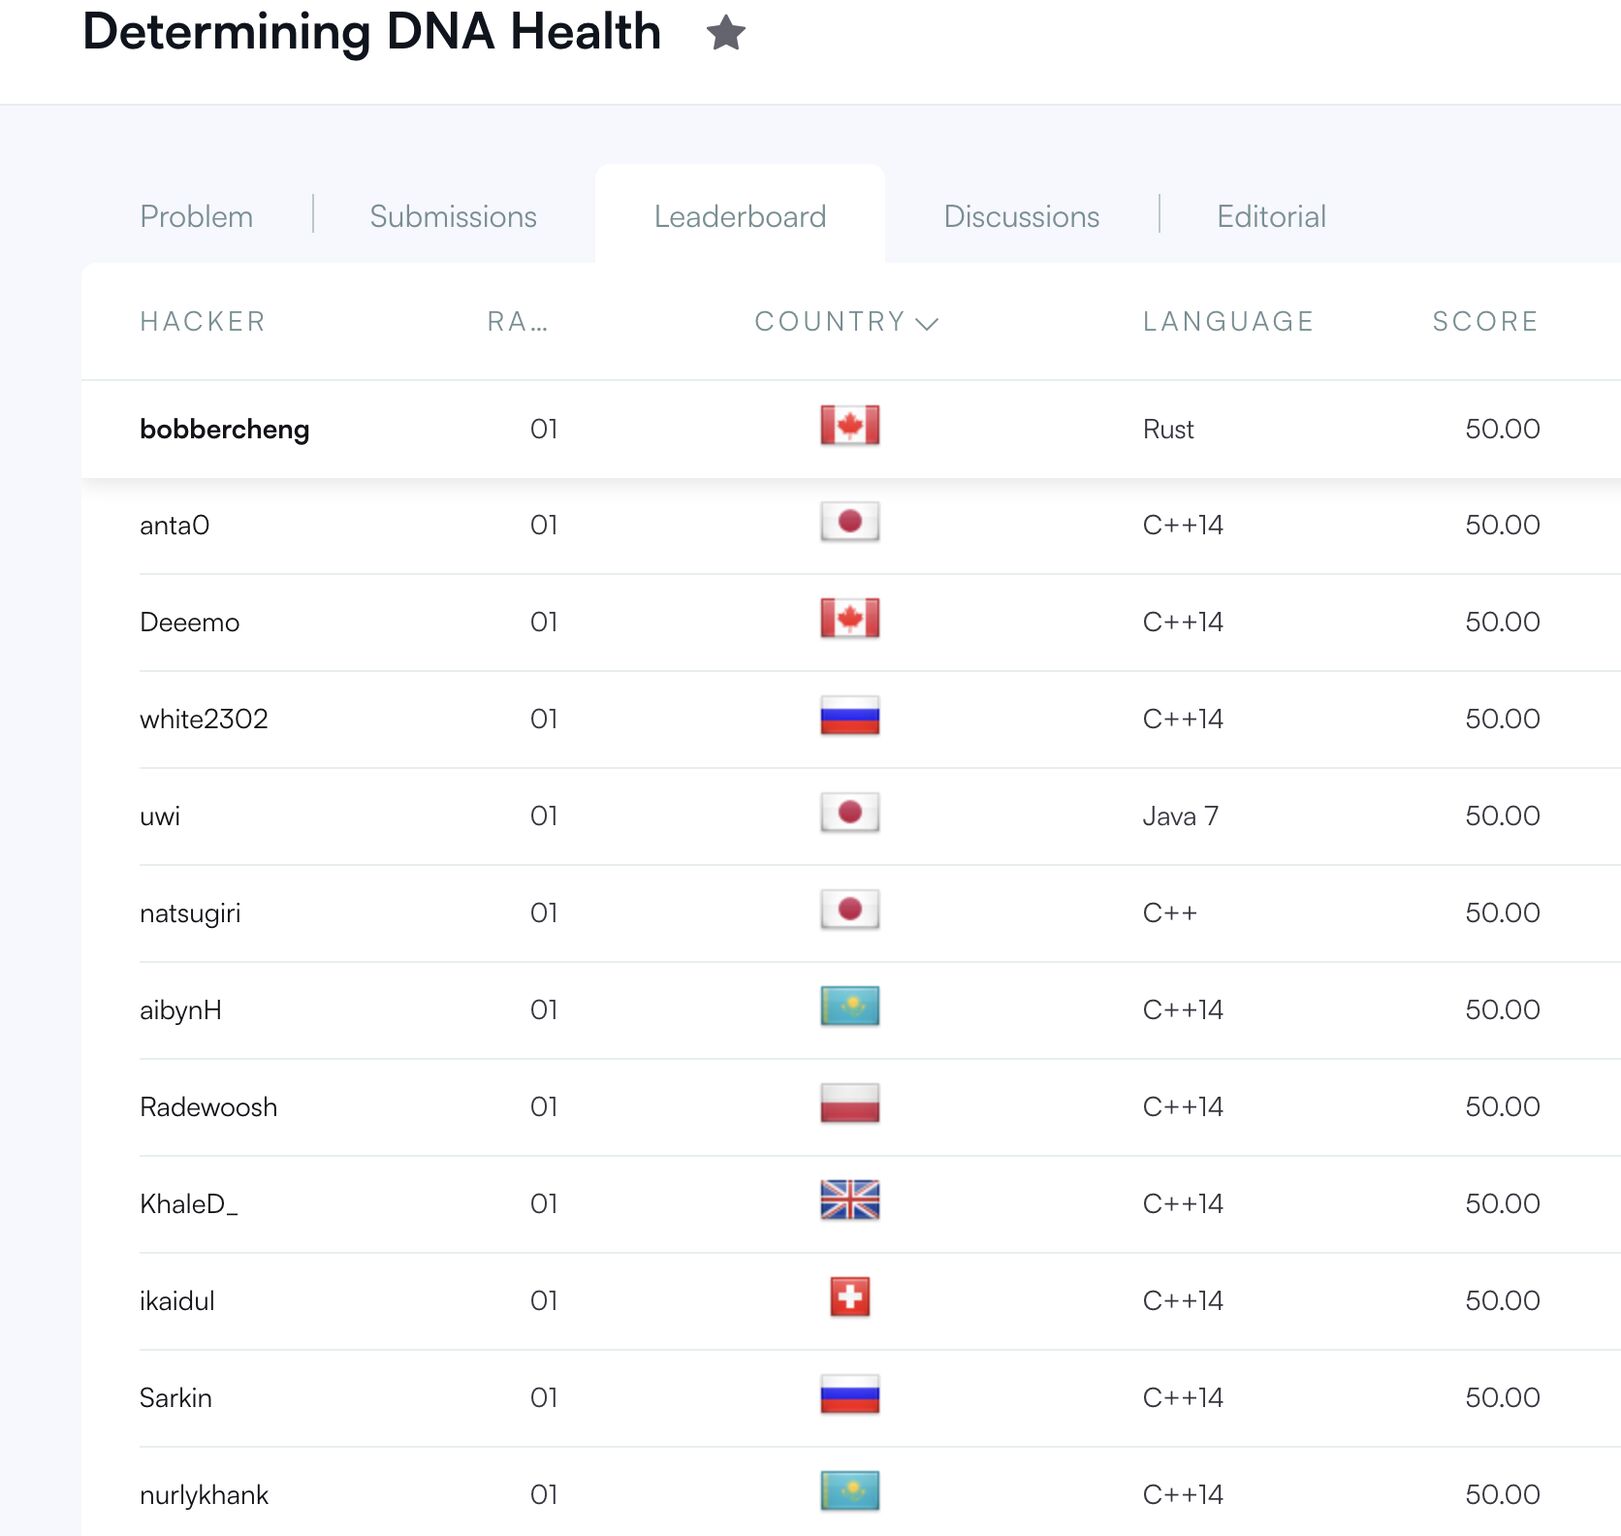Open the COUNTRY column sort dropdown
The width and height of the screenshot is (1621, 1536).
(x=928, y=322)
